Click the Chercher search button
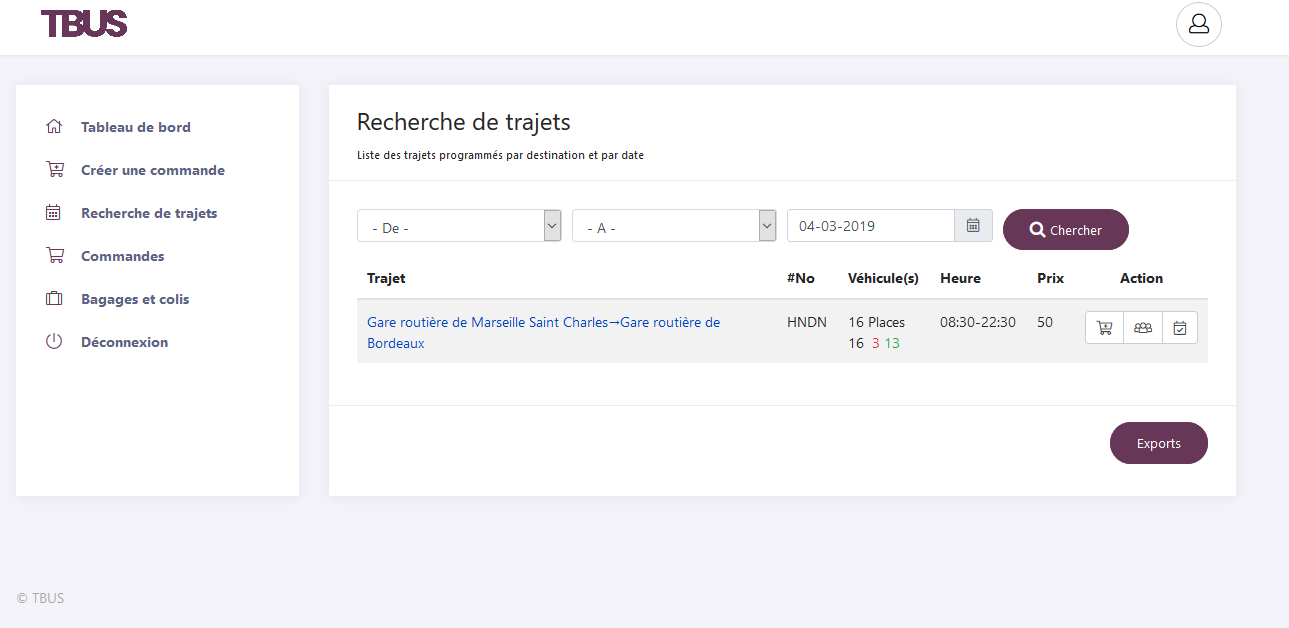This screenshot has width=1289, height=628. (x=1066, y=229)
